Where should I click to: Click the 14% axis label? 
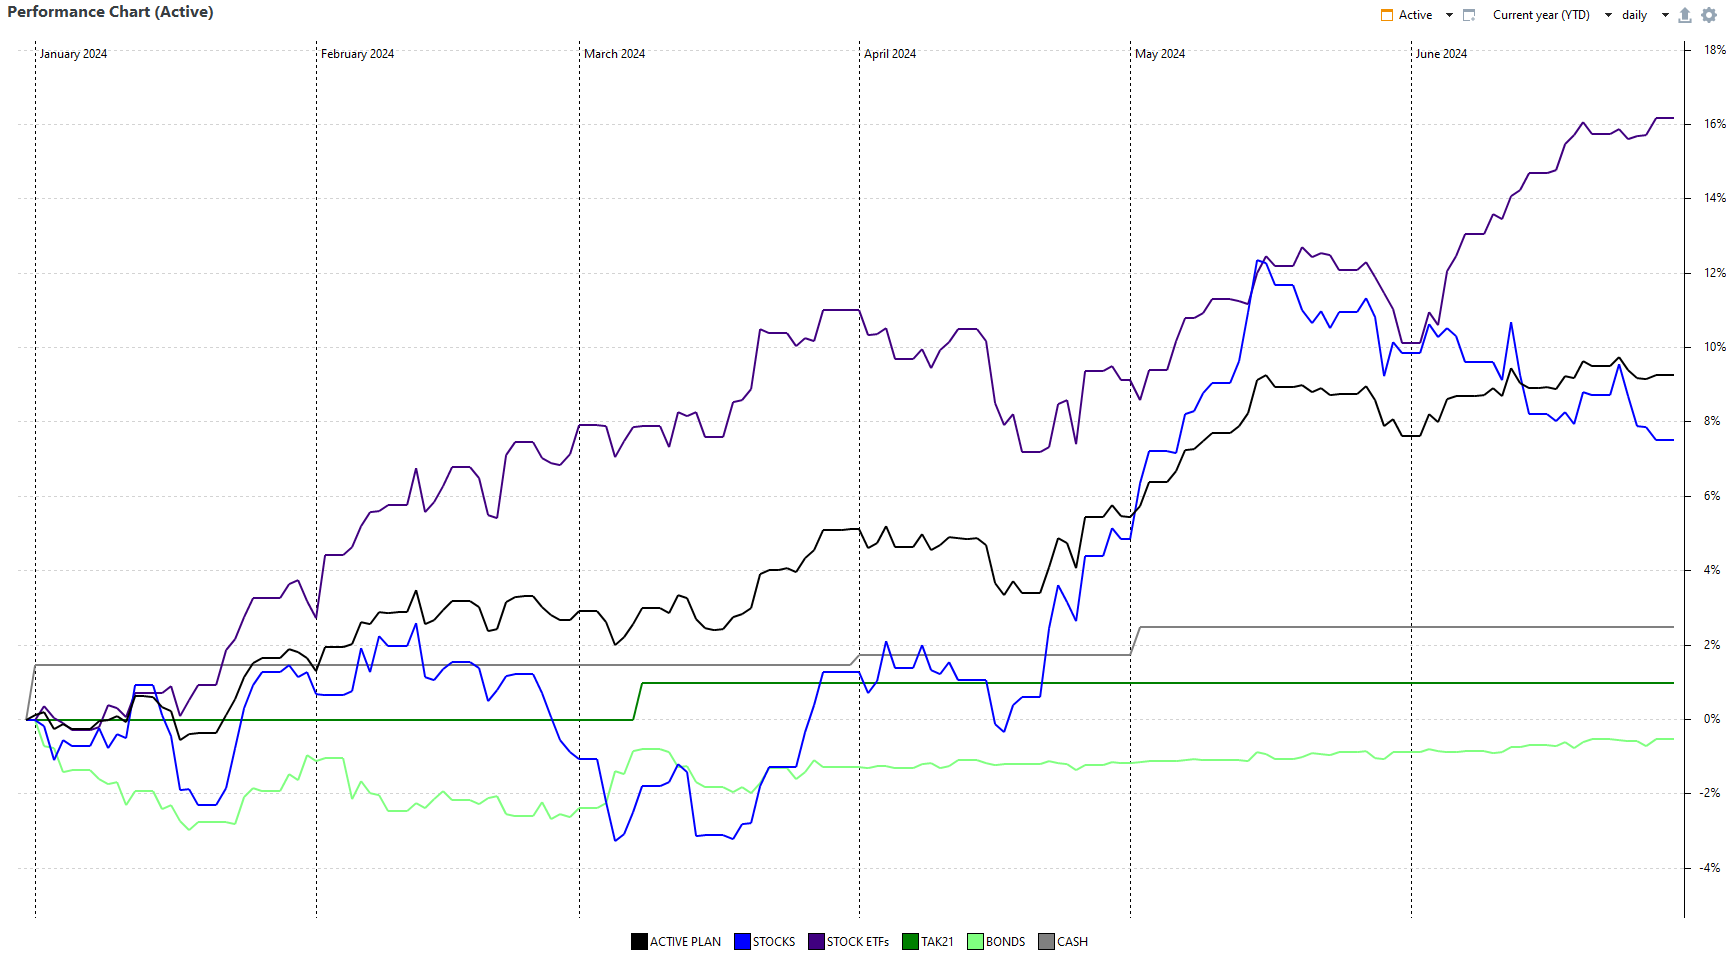tap(1714, 198)
